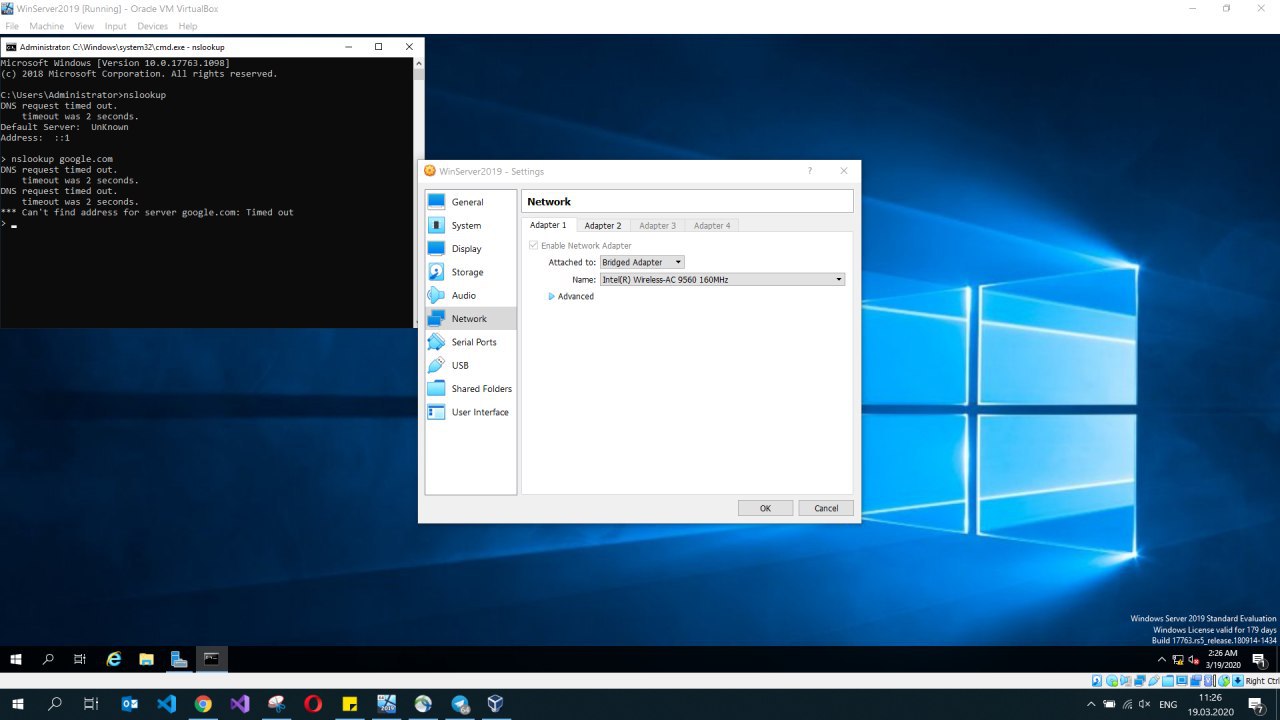Screen dimensions: 1280x720
Task: Click the cmd window vertical scrollbar
Action: pyautogui.click(x=419, y=192)
